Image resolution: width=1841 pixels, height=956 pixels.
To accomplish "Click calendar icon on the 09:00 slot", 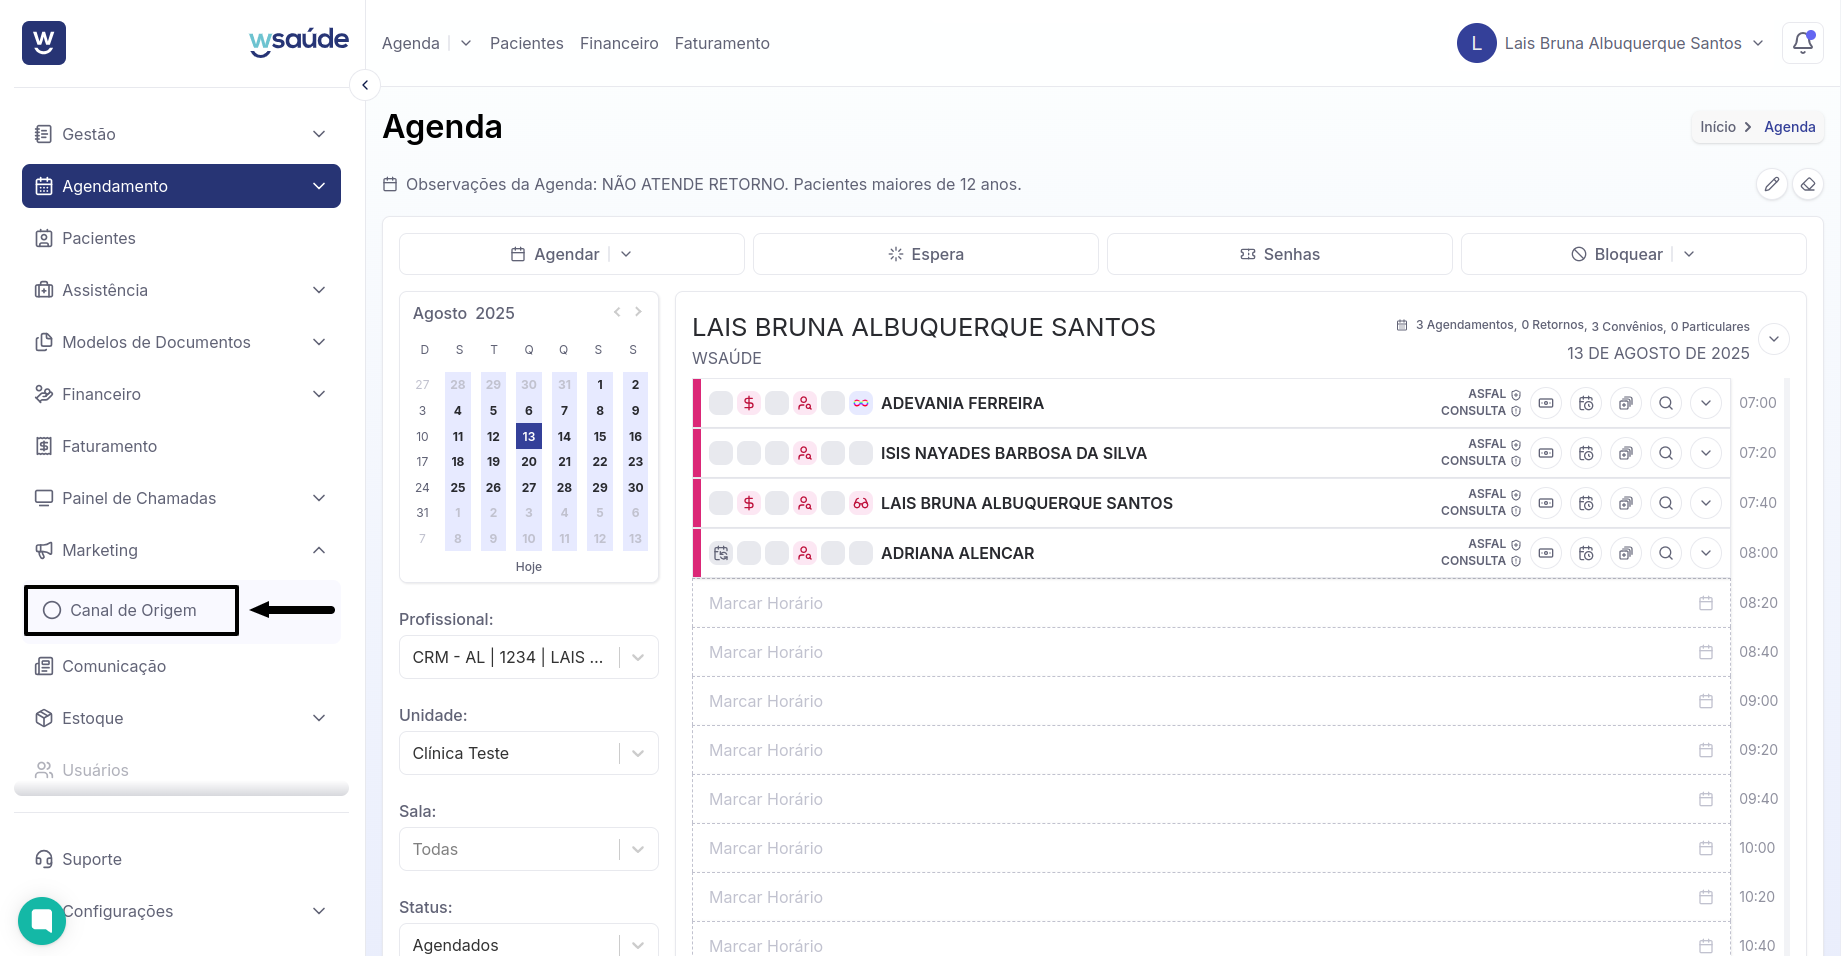I will click(x=1706, y=701).
